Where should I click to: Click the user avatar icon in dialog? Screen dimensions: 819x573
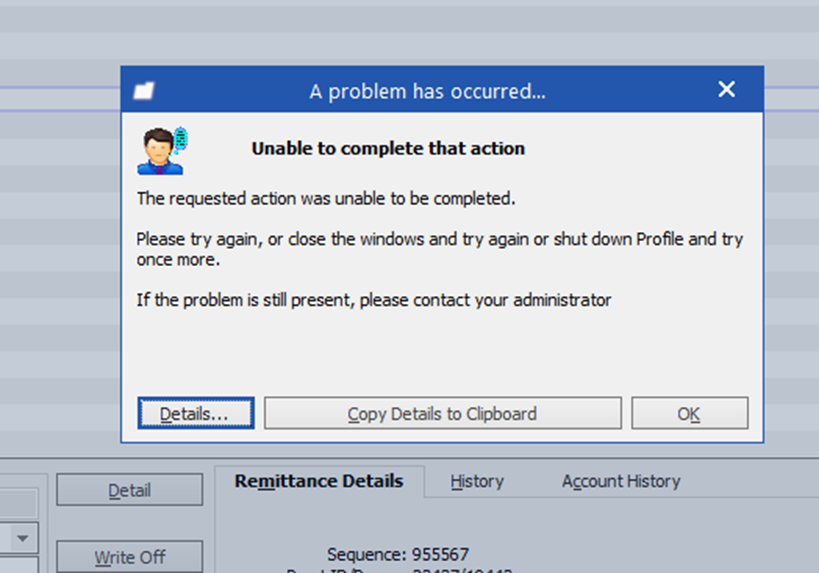(162, 150)
